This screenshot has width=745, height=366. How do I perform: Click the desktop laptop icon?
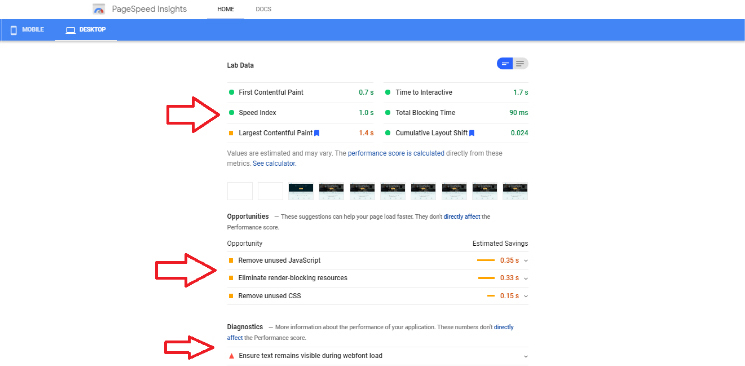pos(71,30)
